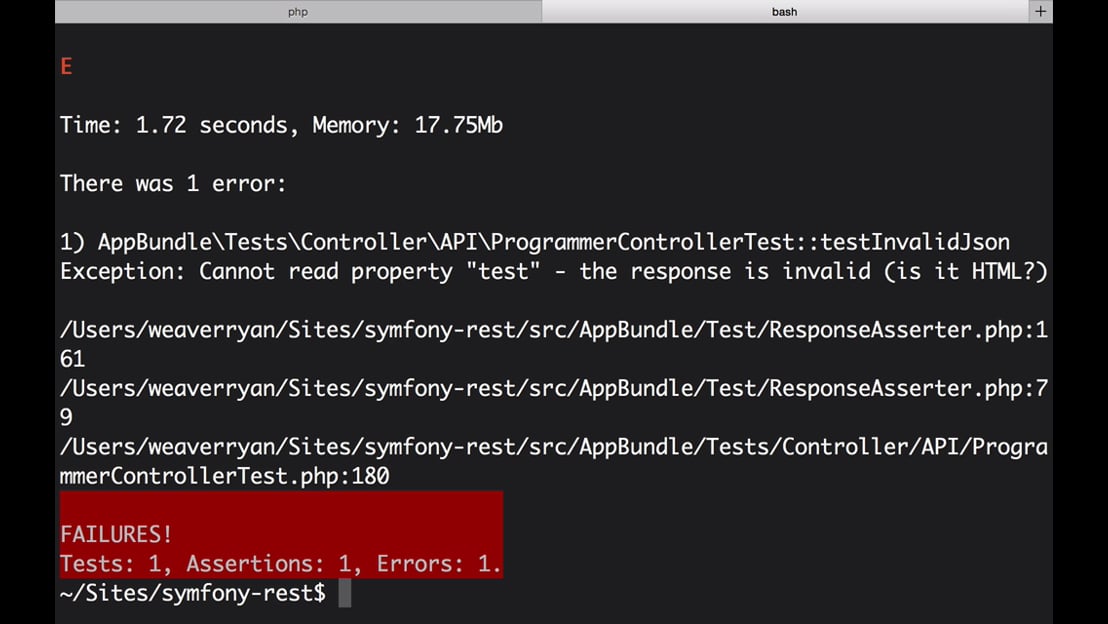
Task: Click the FAILURES! banner text
Action: pyautogui.click(x=116, y=535)
